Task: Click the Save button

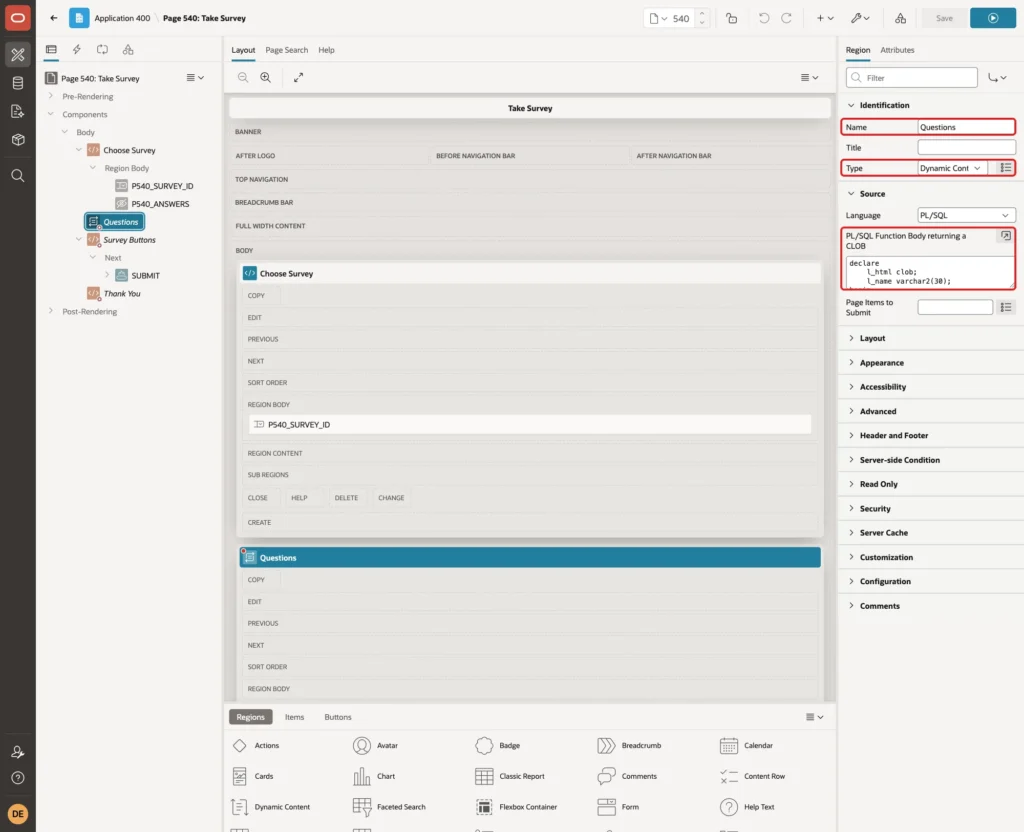Action: click(944, 18)
